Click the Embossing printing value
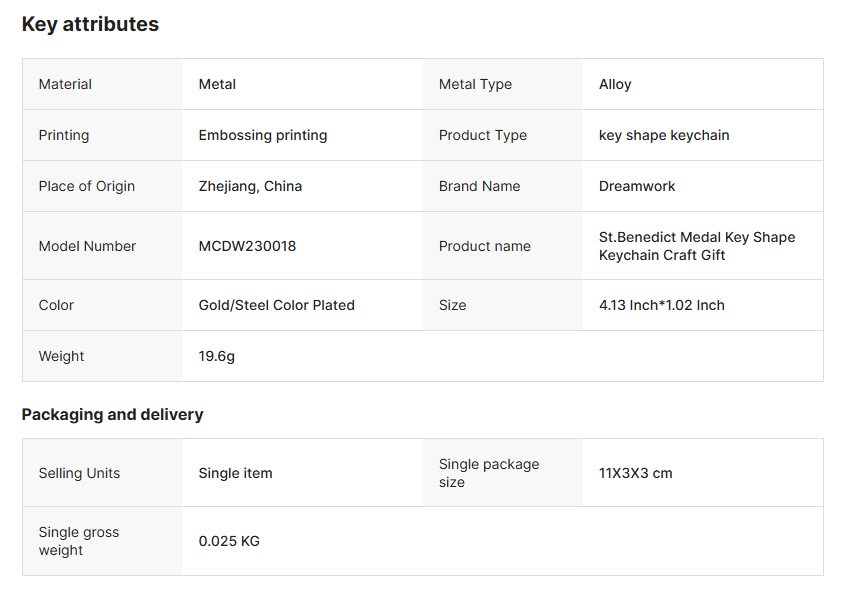Viewport: 842px width, 592px height. coord(263,135)
